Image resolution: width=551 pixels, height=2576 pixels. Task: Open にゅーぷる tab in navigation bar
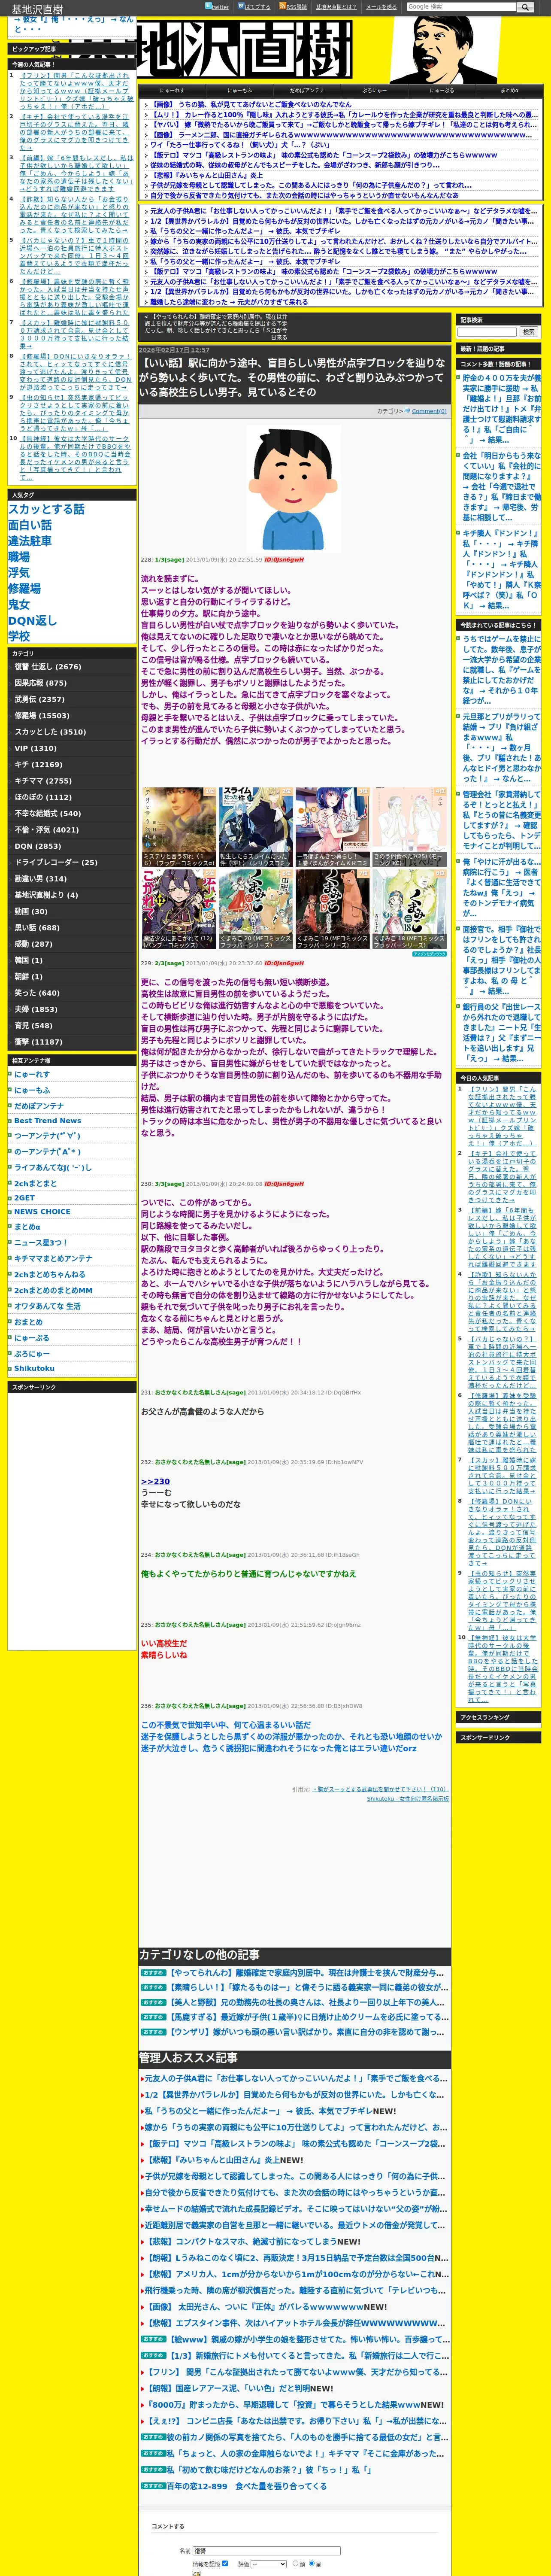click(x=441, y=90)
